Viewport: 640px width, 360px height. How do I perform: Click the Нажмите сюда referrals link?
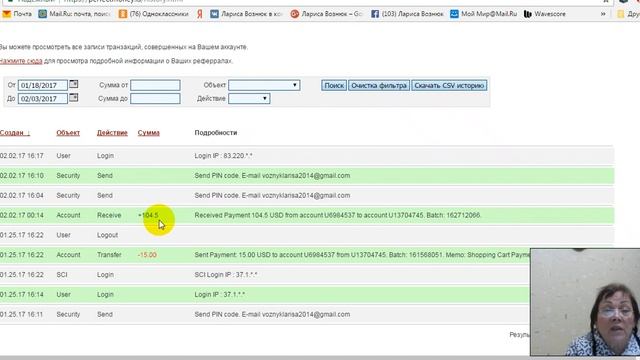tap(21, 61)
